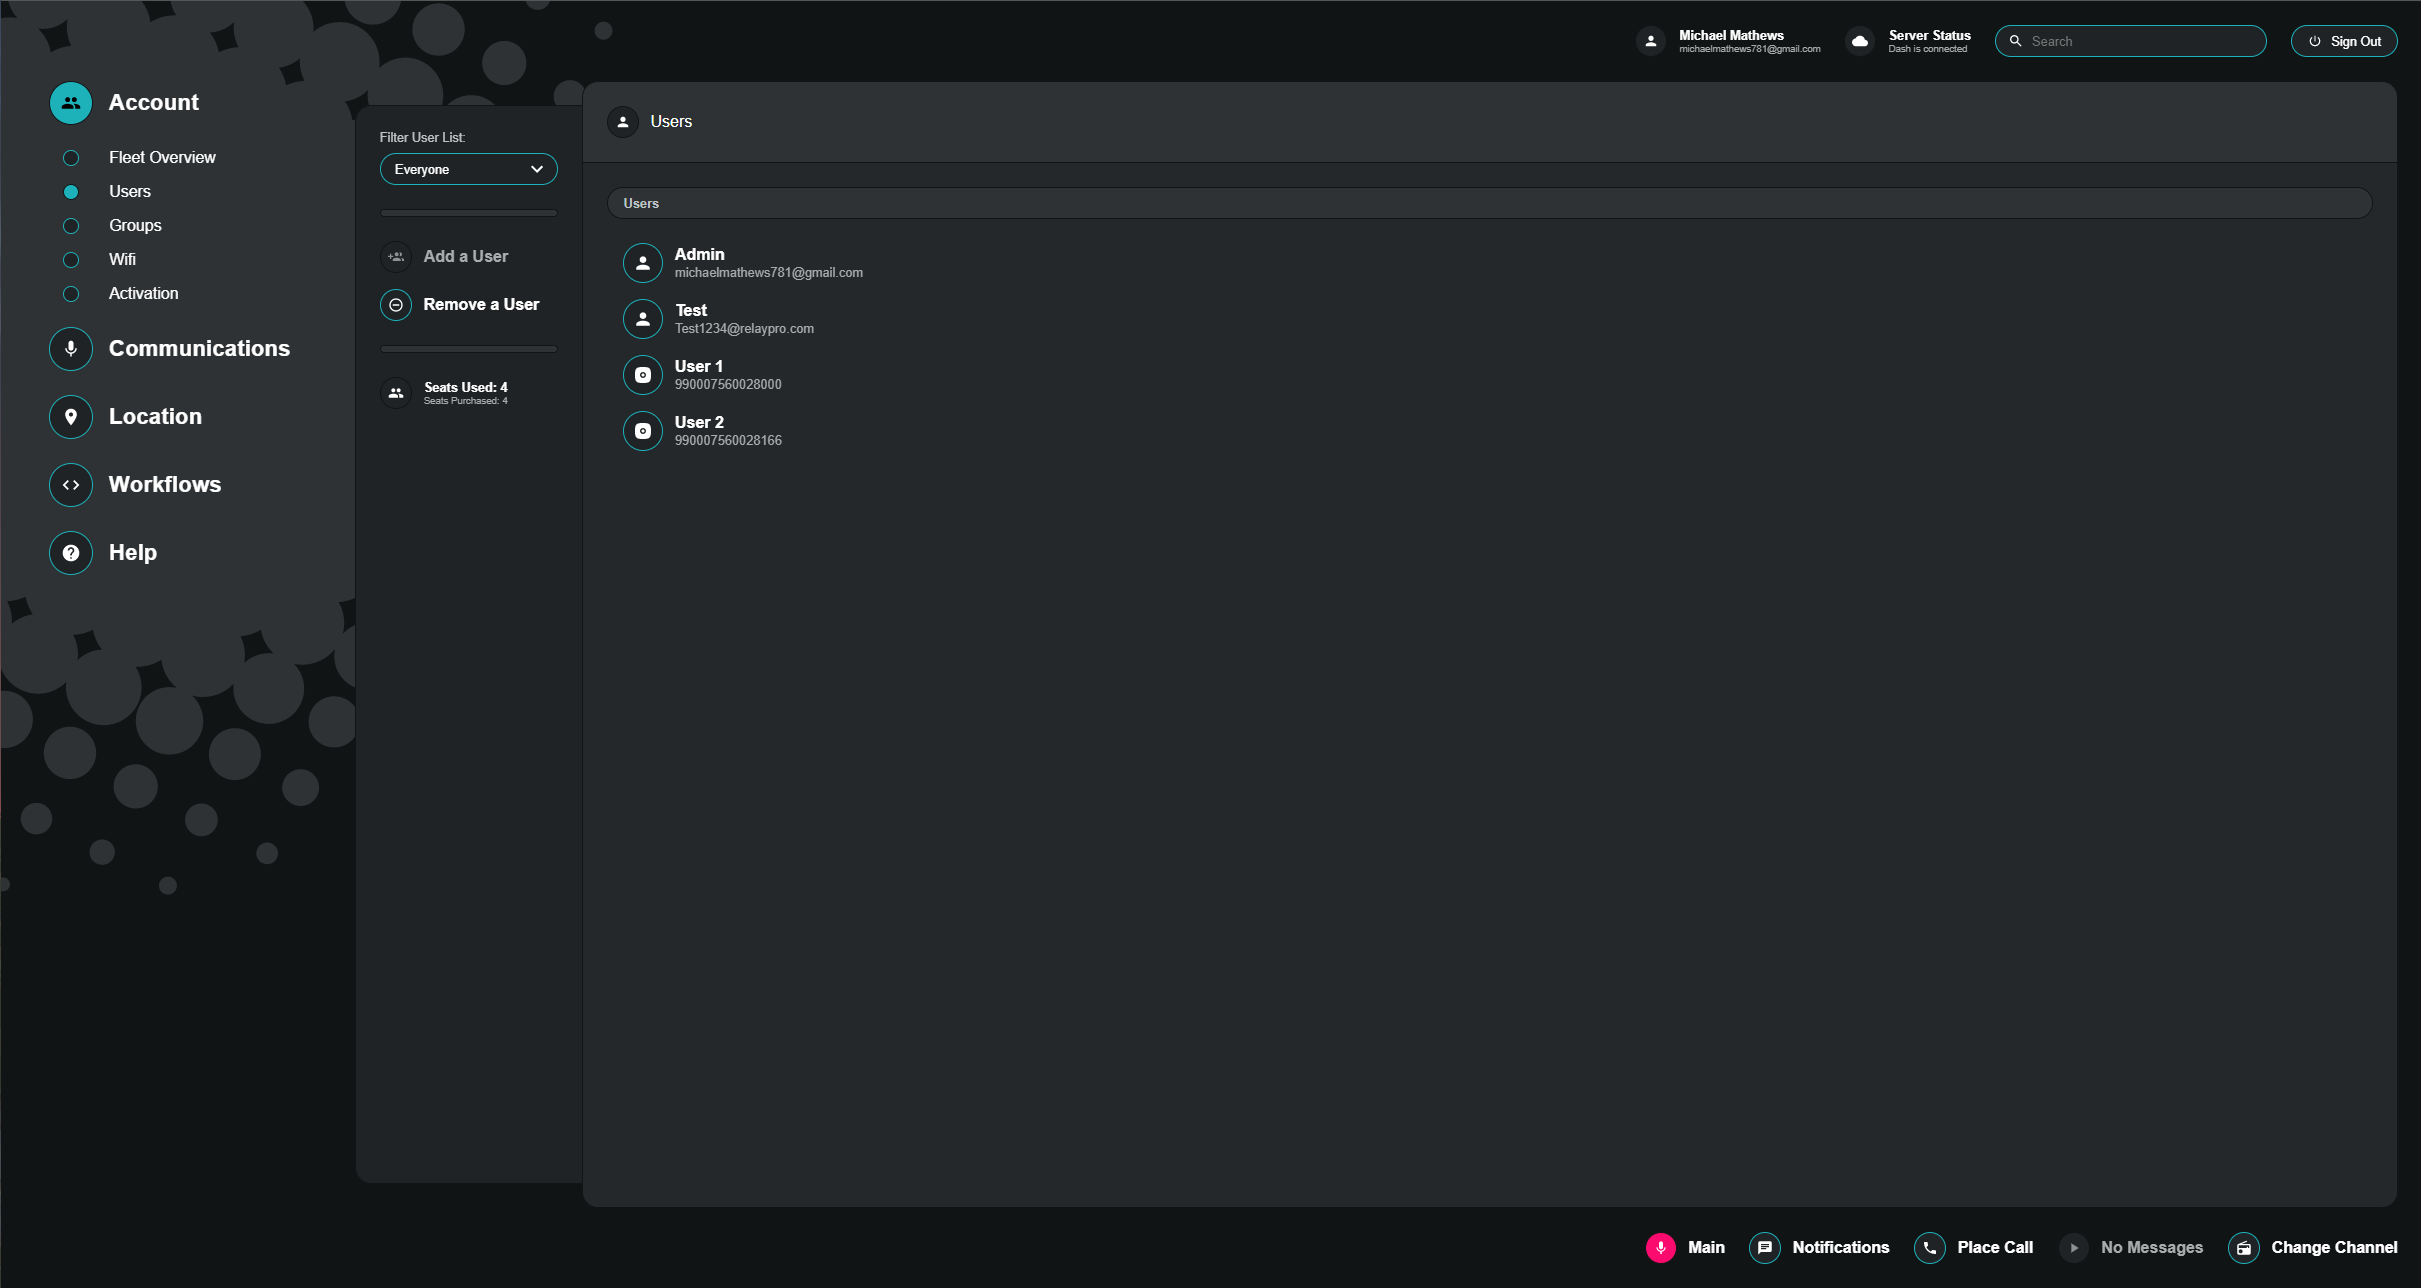Click the Place Call phone icon
2421x1288 pixels.
pos(1929,1247)
